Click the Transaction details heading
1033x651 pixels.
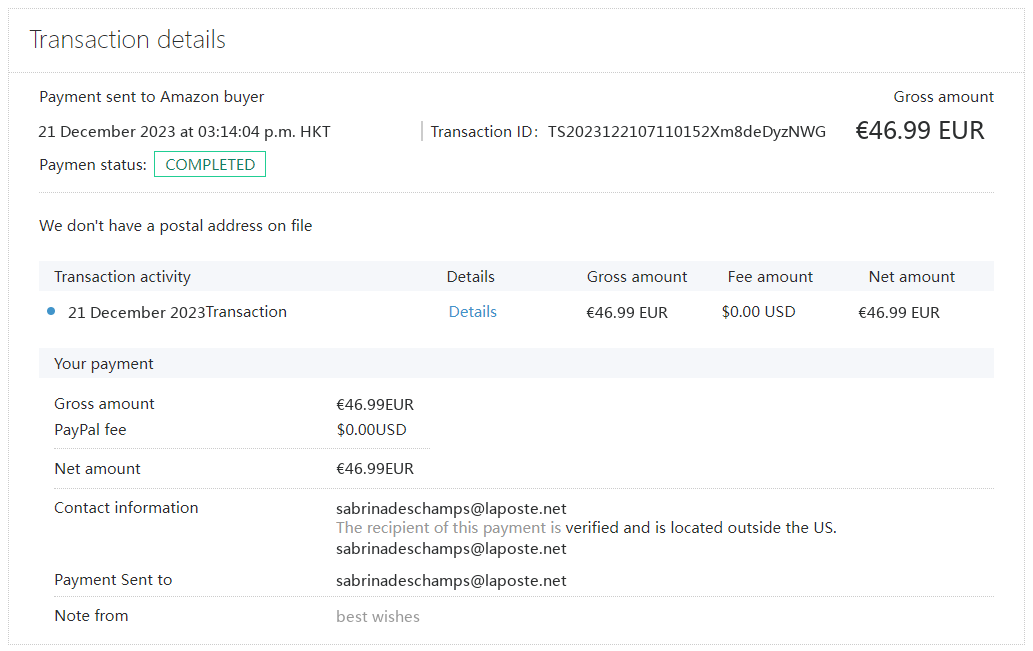coord(127,40)
